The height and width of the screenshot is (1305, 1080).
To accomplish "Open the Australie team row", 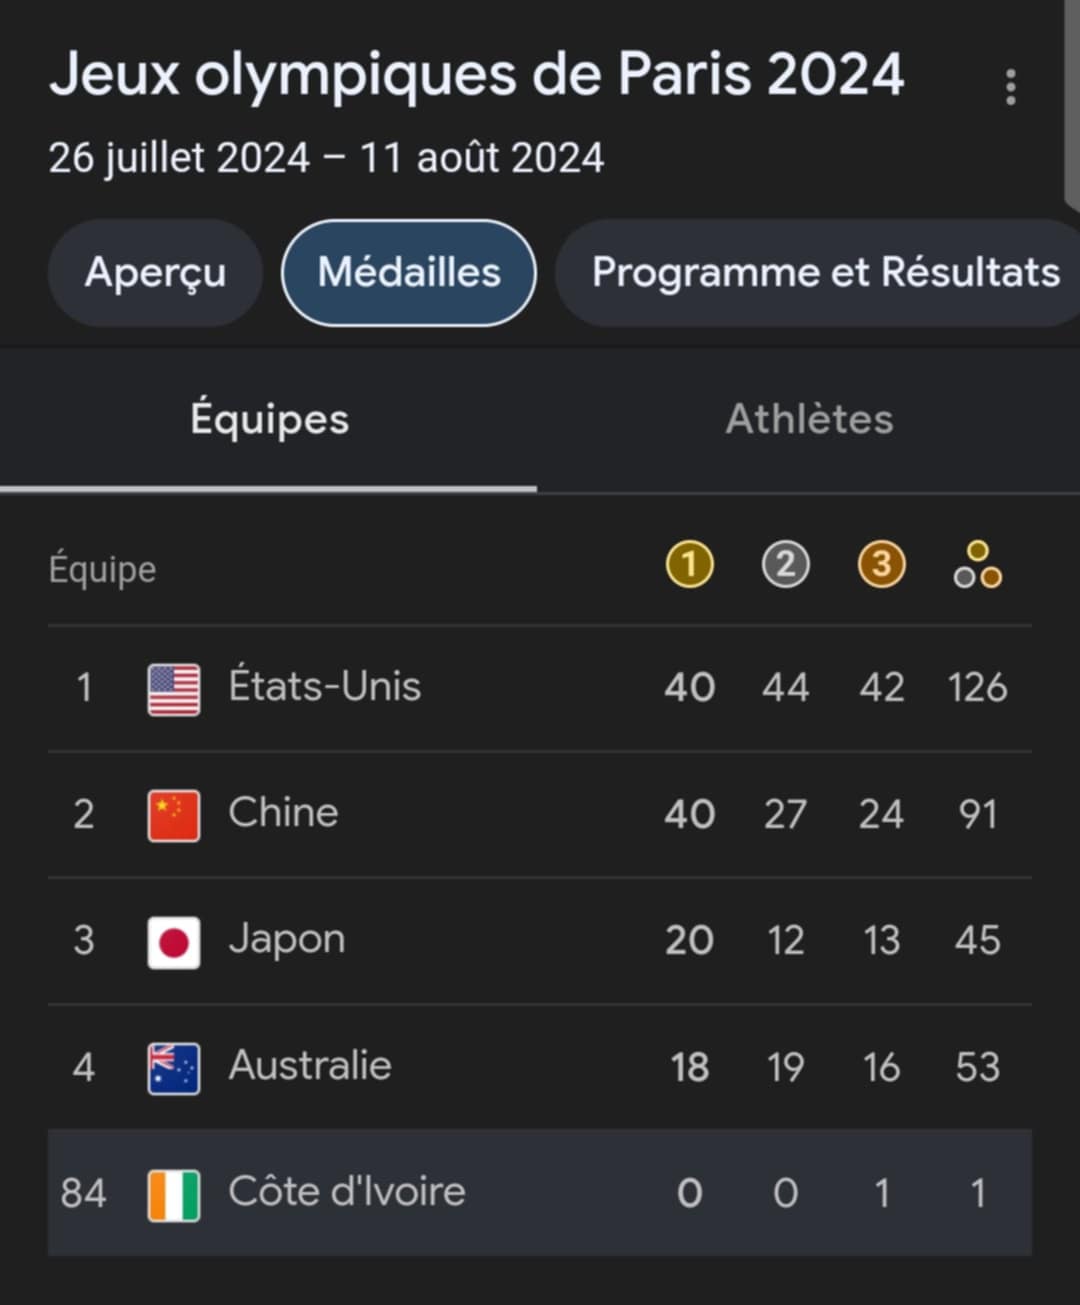I will (540, 1068).
